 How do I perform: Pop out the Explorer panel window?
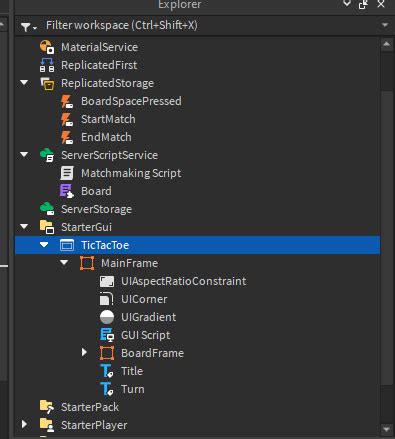coord(363,4)
